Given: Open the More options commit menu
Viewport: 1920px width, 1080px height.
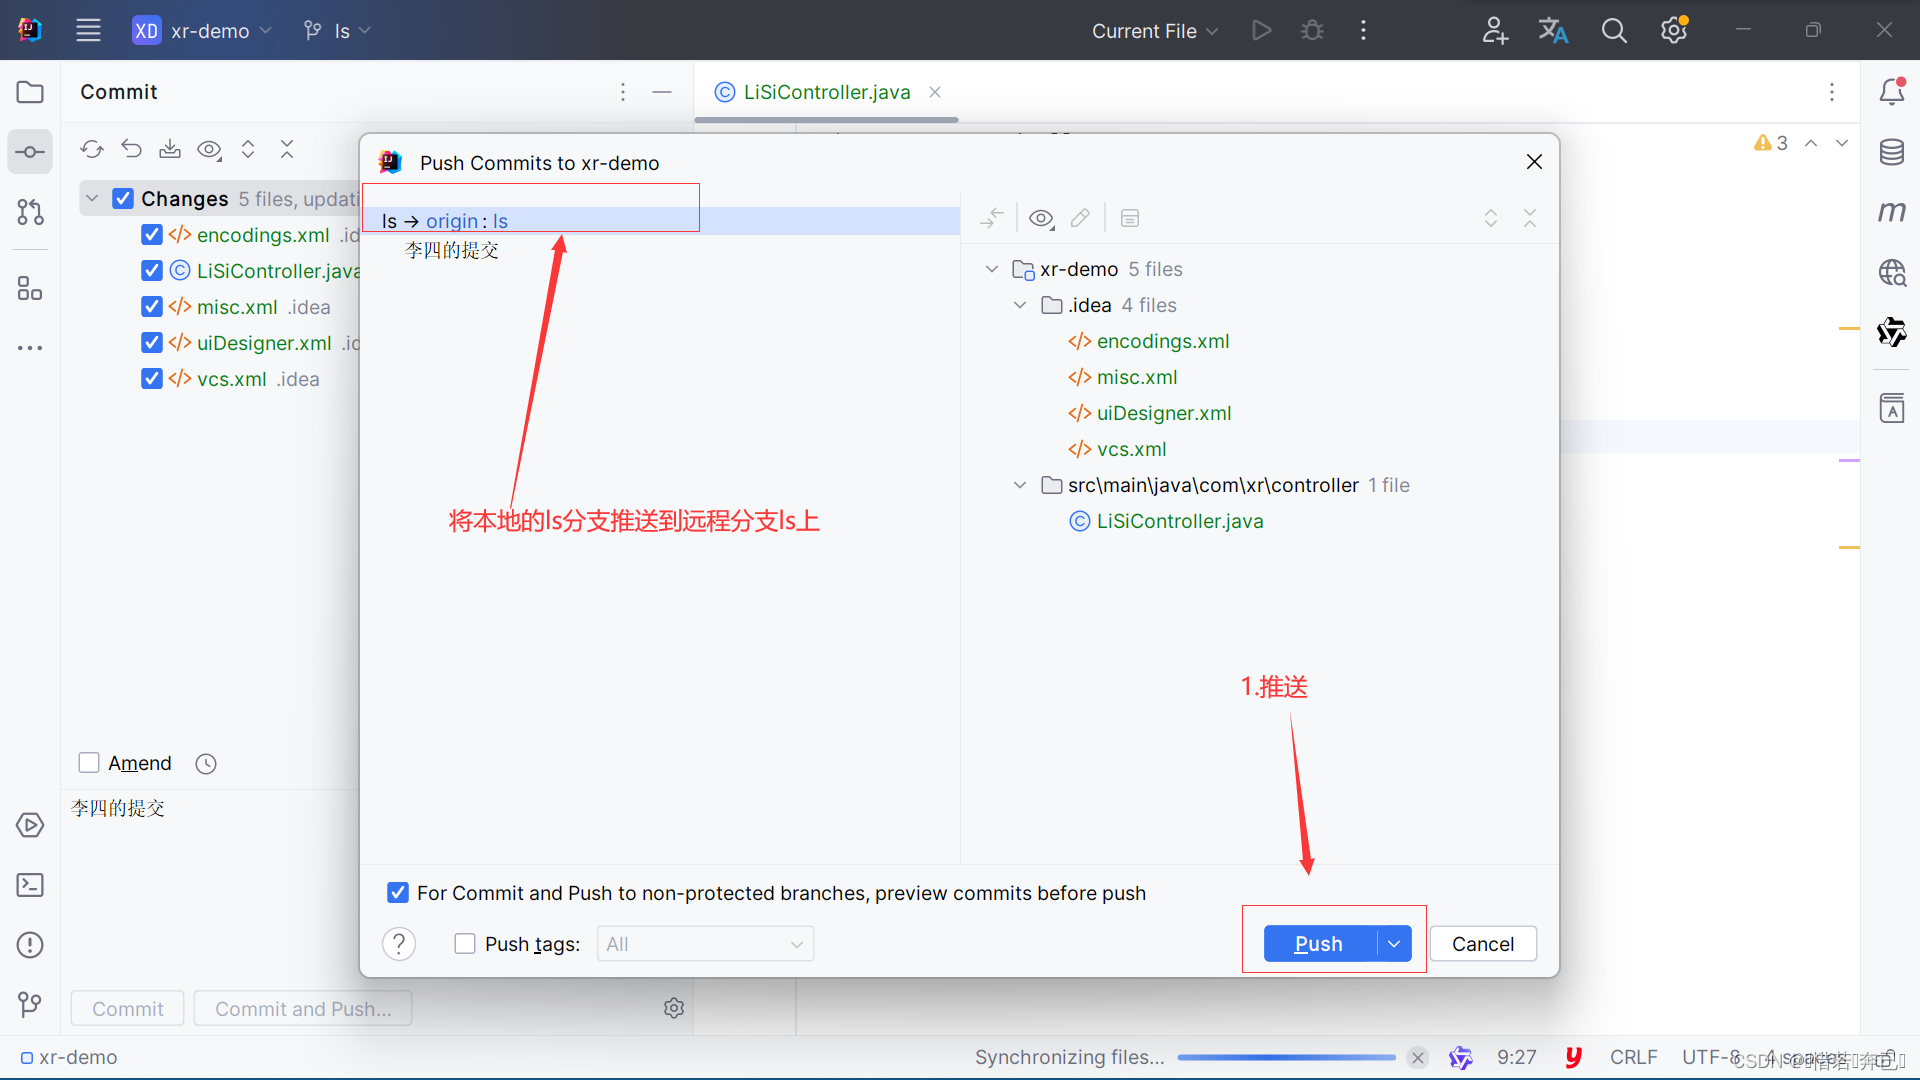Looking at the screenshot, I should pos(622,91).
